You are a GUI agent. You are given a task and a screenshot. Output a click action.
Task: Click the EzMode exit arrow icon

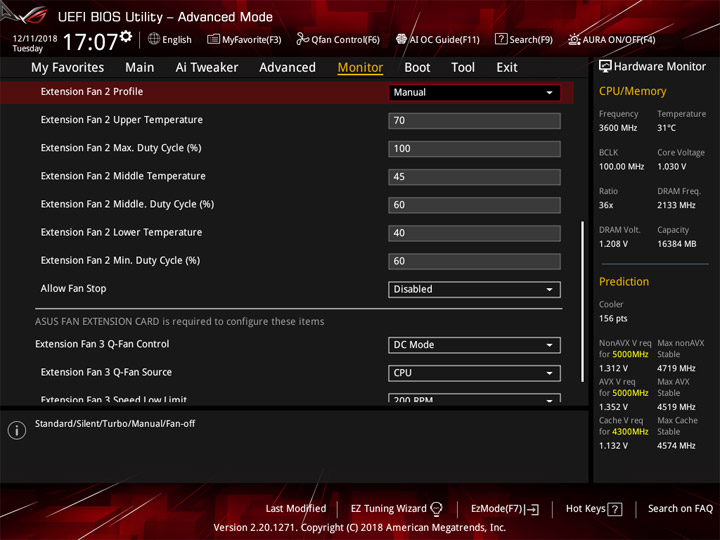click(x=533, y=509)
